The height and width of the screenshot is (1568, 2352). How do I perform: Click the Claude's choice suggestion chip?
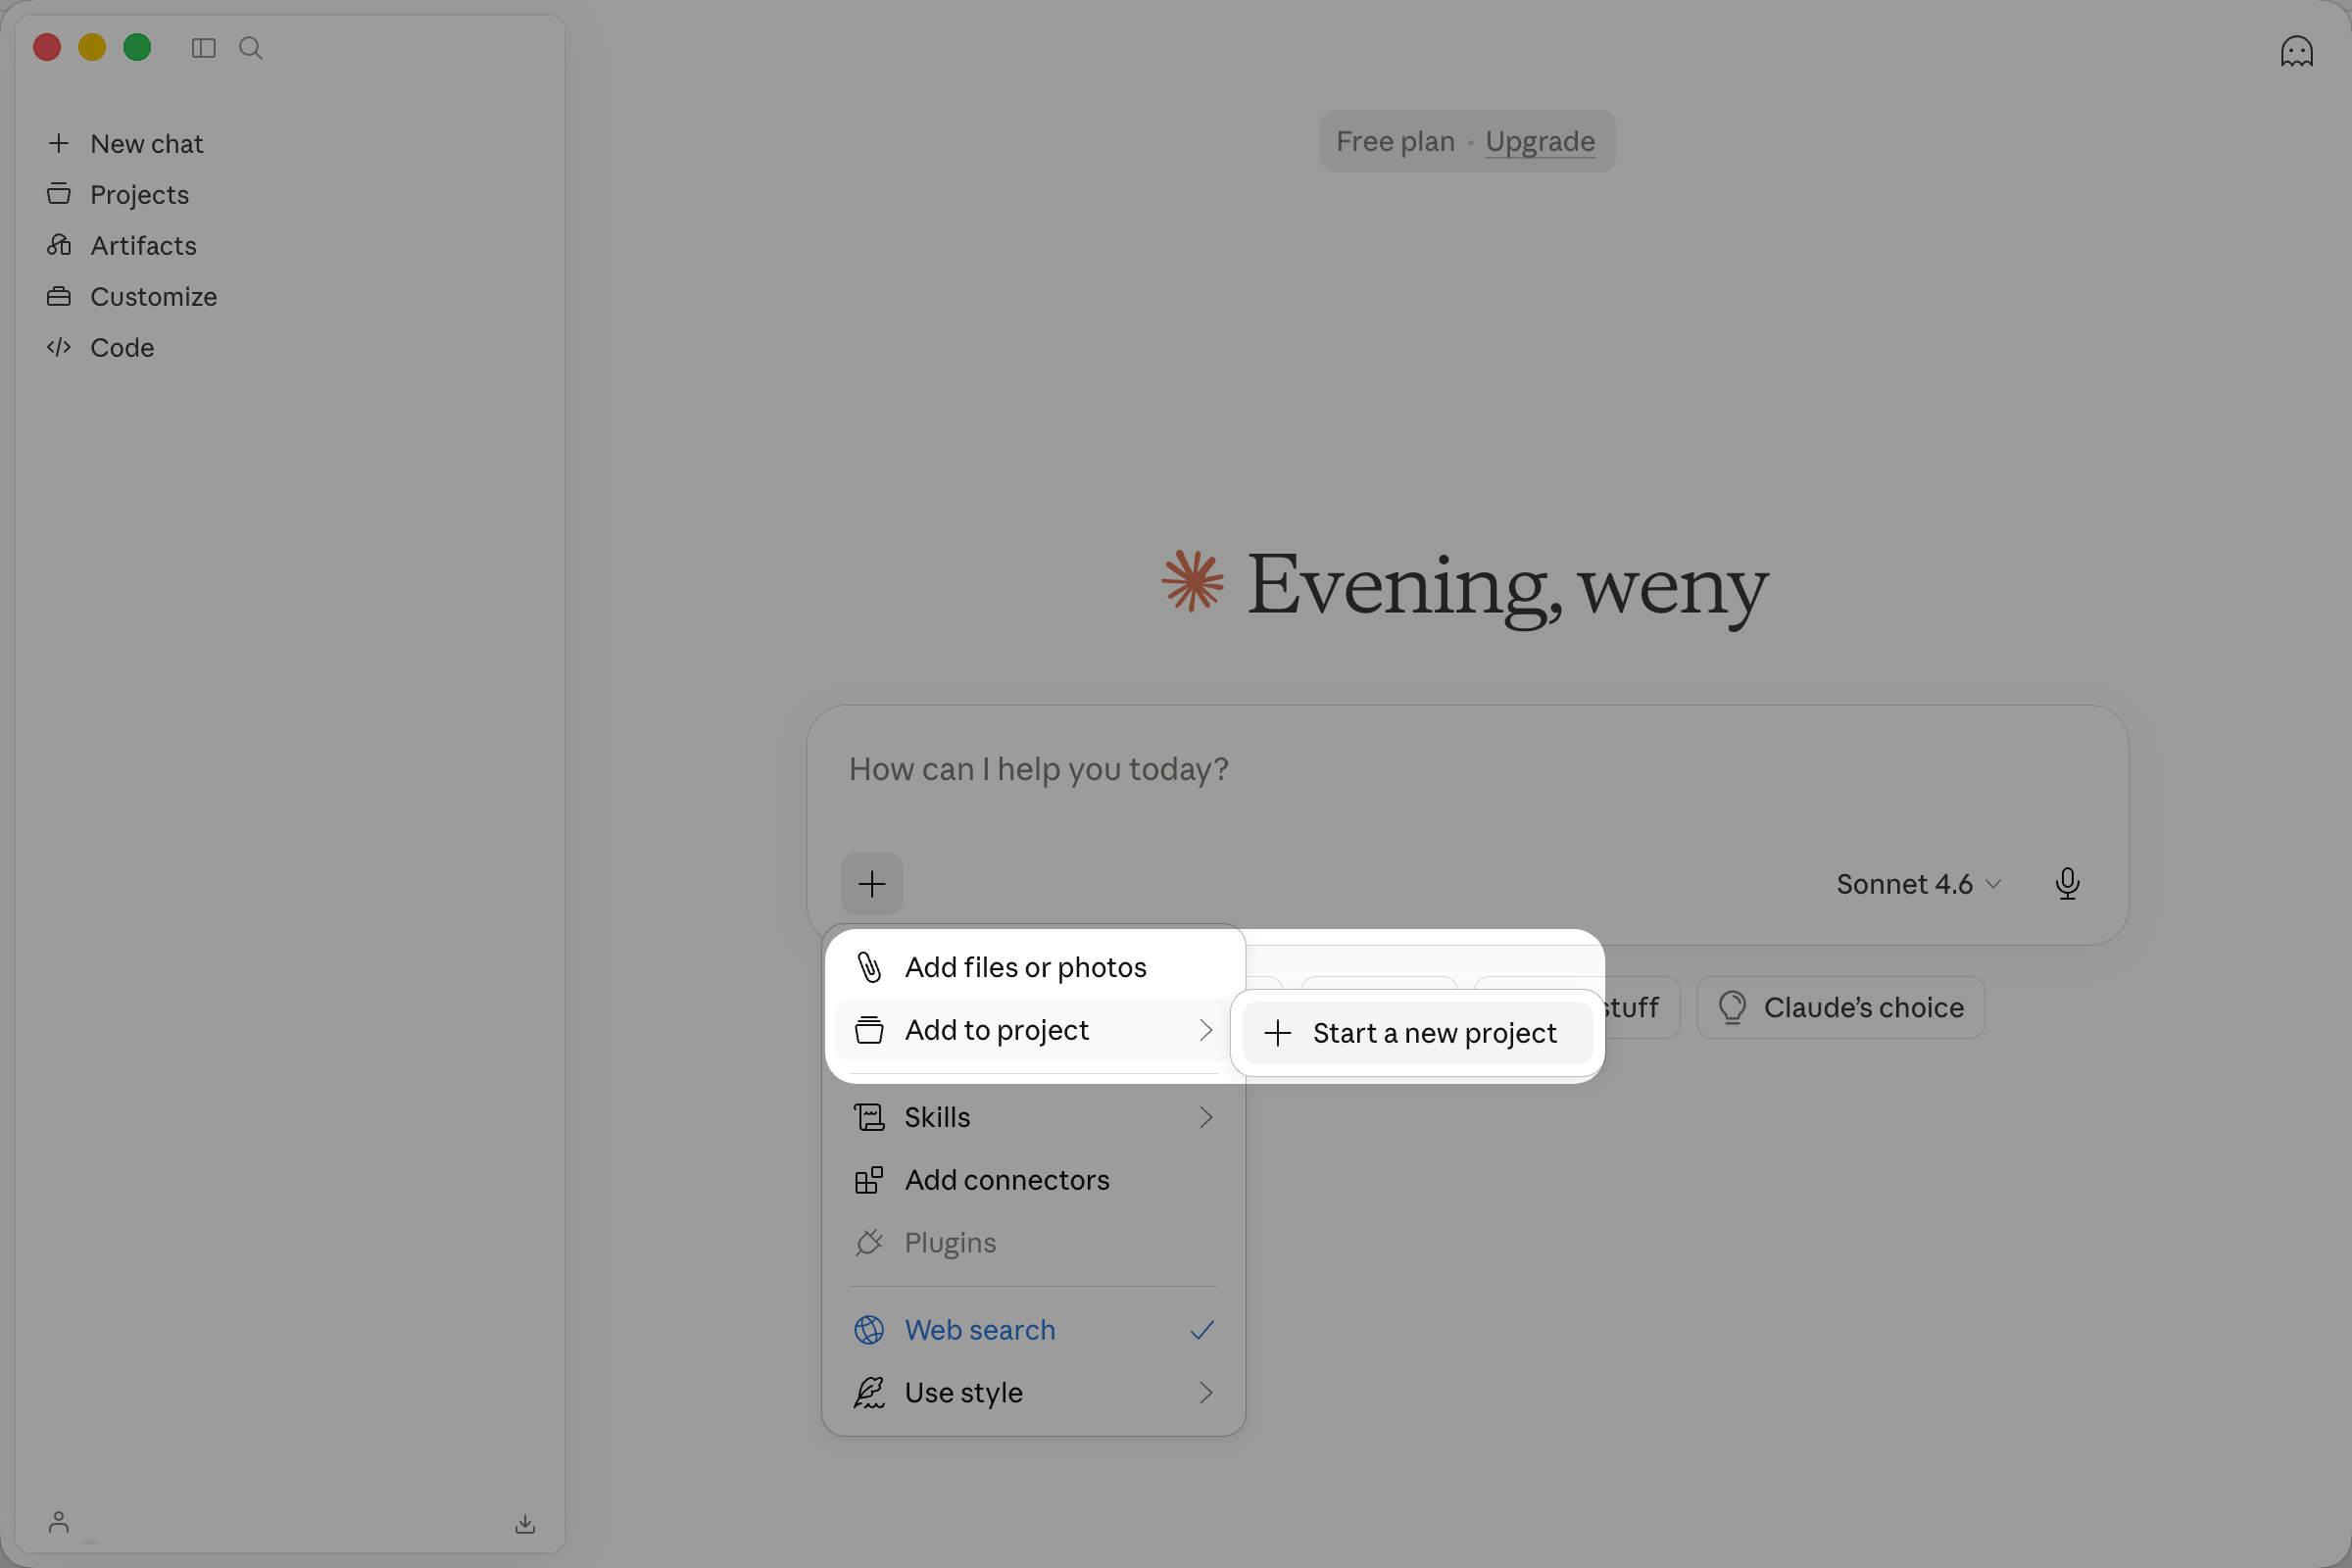pyautogui.click(x=1840, y=1007)
